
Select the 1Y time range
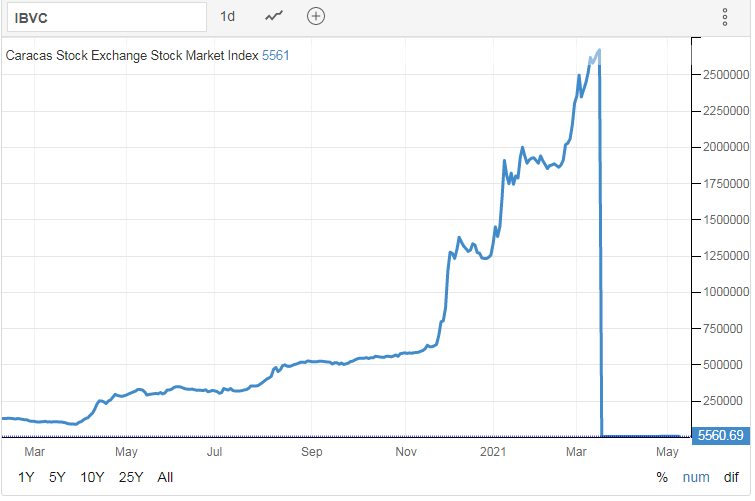[26, 477]
